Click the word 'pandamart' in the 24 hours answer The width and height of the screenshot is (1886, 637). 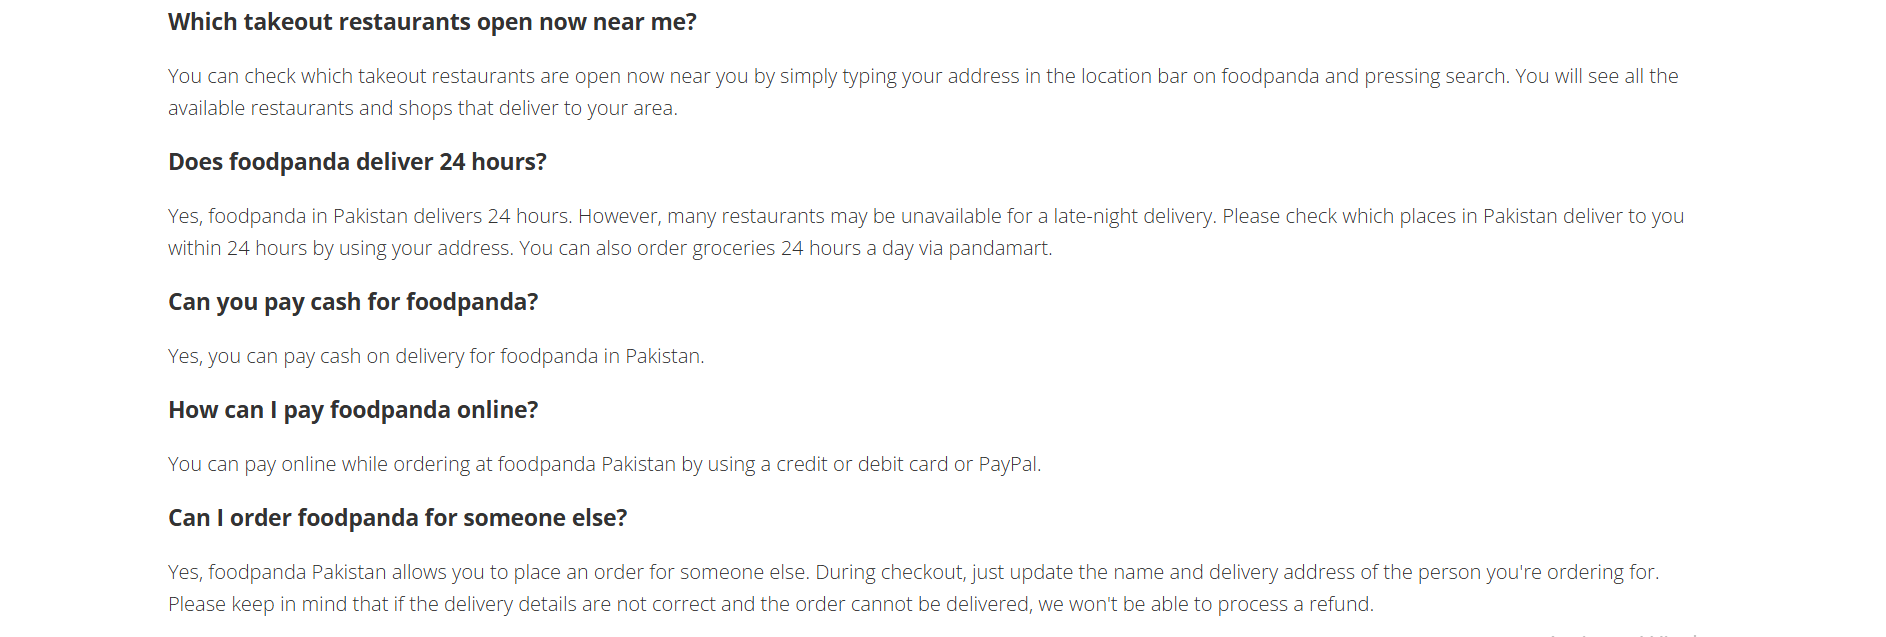(x=999, y=248)
